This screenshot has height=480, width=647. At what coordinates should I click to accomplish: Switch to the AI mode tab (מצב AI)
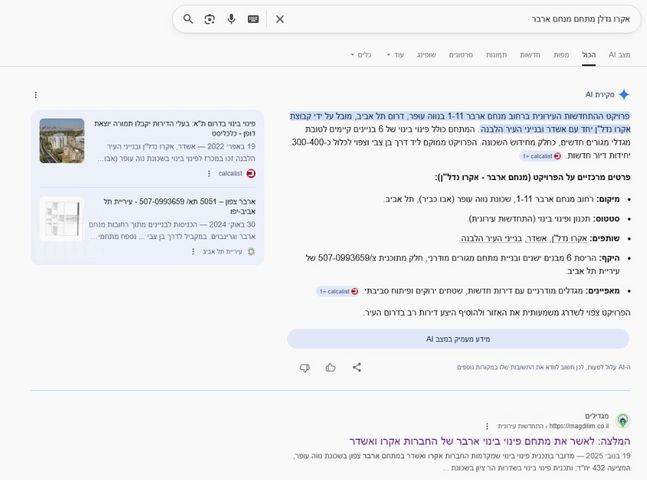tap(619, 54)
